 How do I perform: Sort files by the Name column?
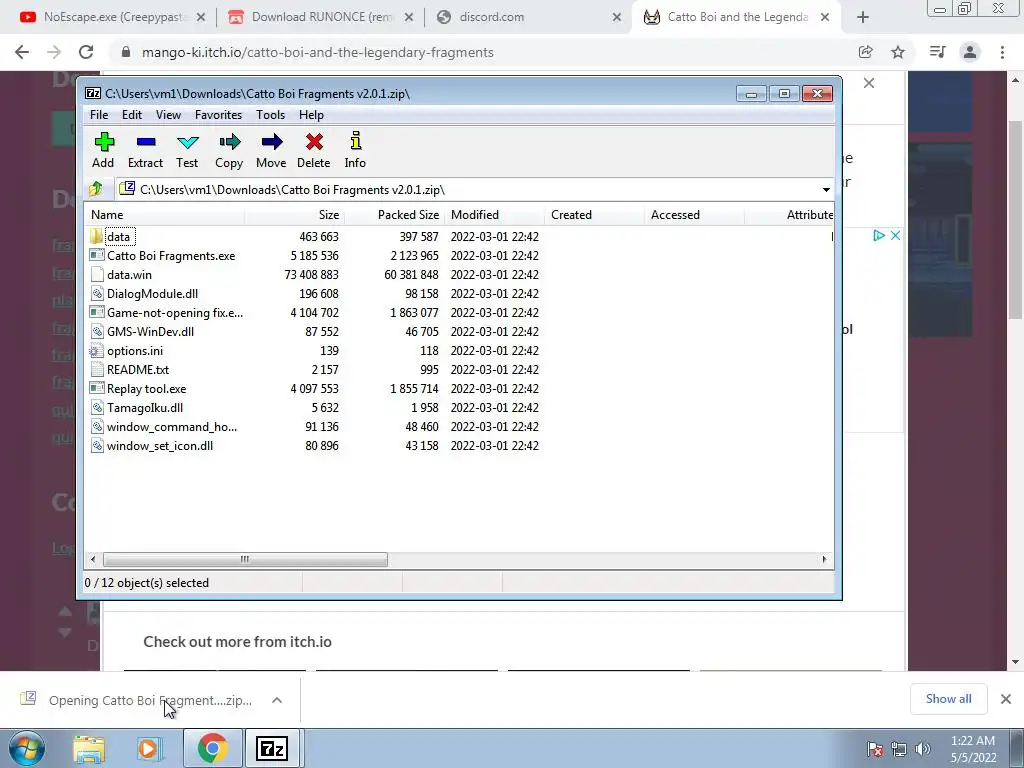click(165, 215)
